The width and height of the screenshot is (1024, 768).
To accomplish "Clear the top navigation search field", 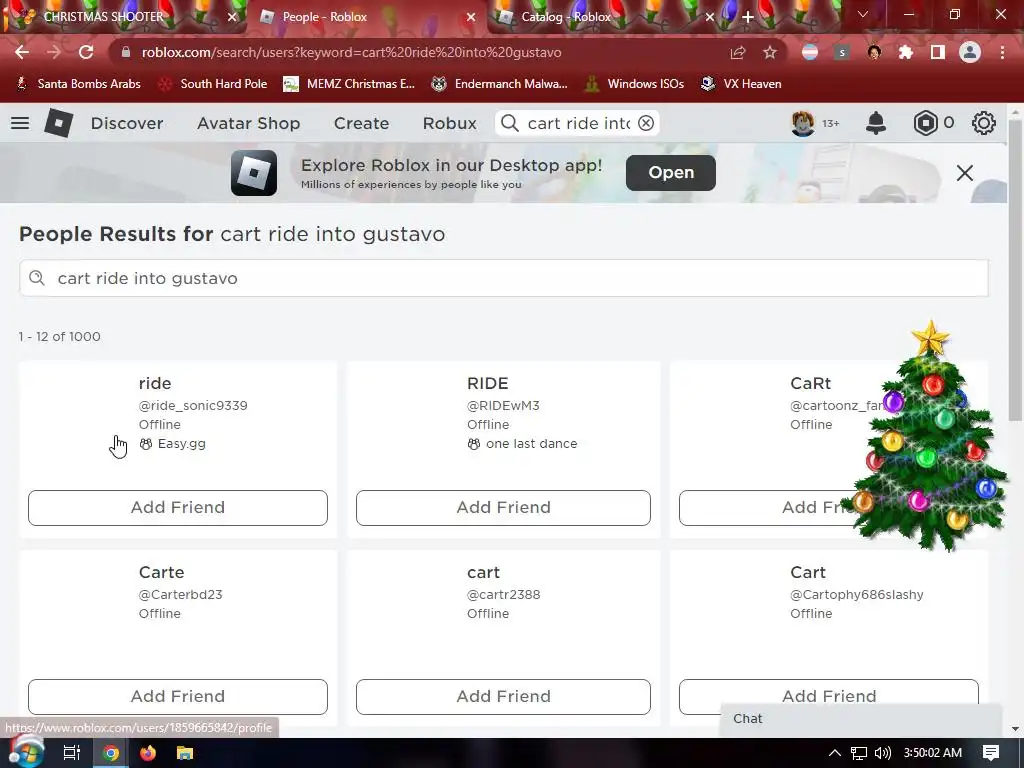I will point(645,123).
